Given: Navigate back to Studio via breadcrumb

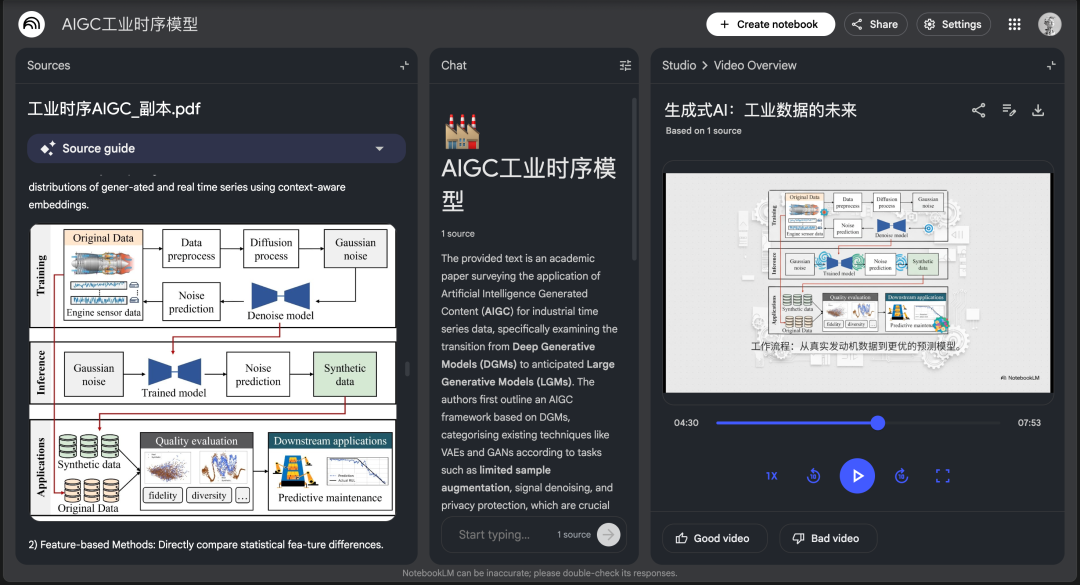Looking at the screenshot, I should click(678, 65).
